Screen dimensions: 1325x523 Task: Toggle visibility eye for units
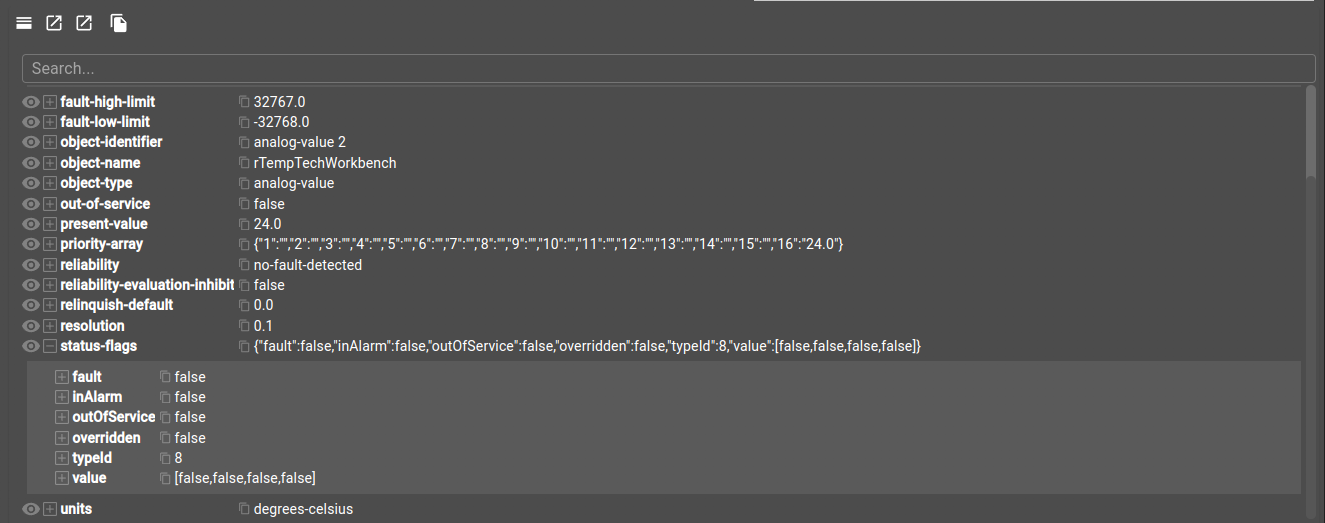pos(31,509)
